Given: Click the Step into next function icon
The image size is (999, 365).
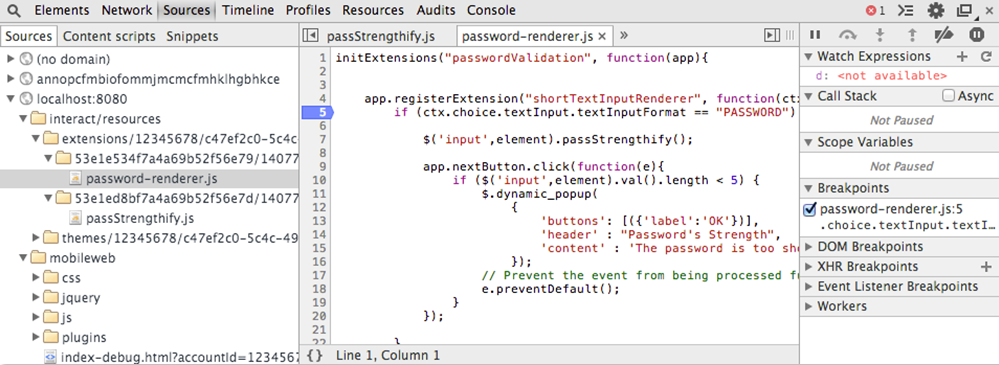Looking at the screenshot, I should pyautogui.click(x=880, y=34).
